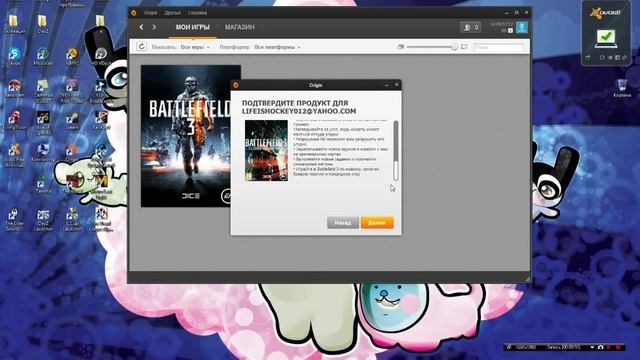Viewport: 640px width, 360px height.
Task: Refresh the games library
Action: tap(142, 47)
